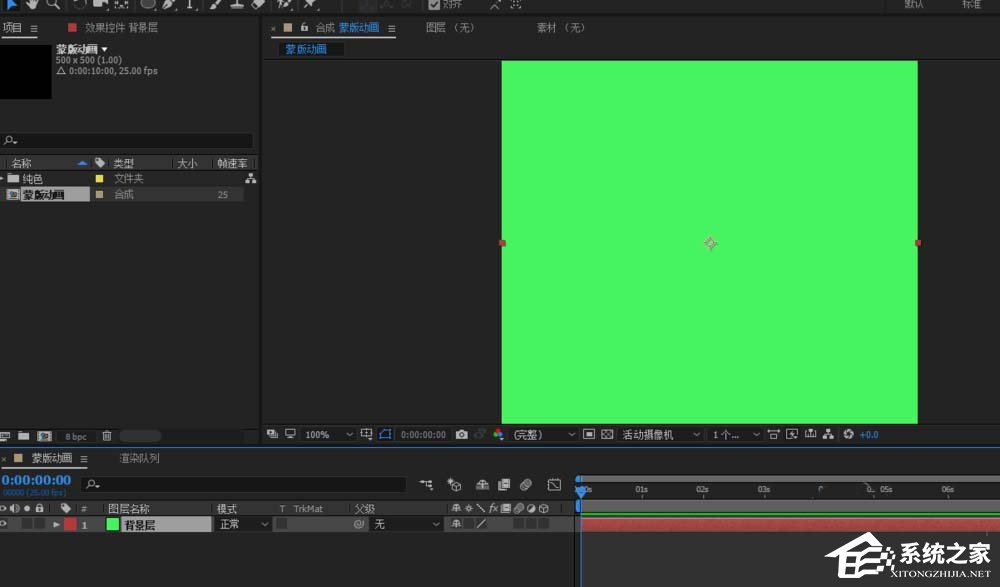Hide the 背景层 layer with the eye toggle
The width and height of the screenshot is (1000, 587).
(x=4, y=524)
